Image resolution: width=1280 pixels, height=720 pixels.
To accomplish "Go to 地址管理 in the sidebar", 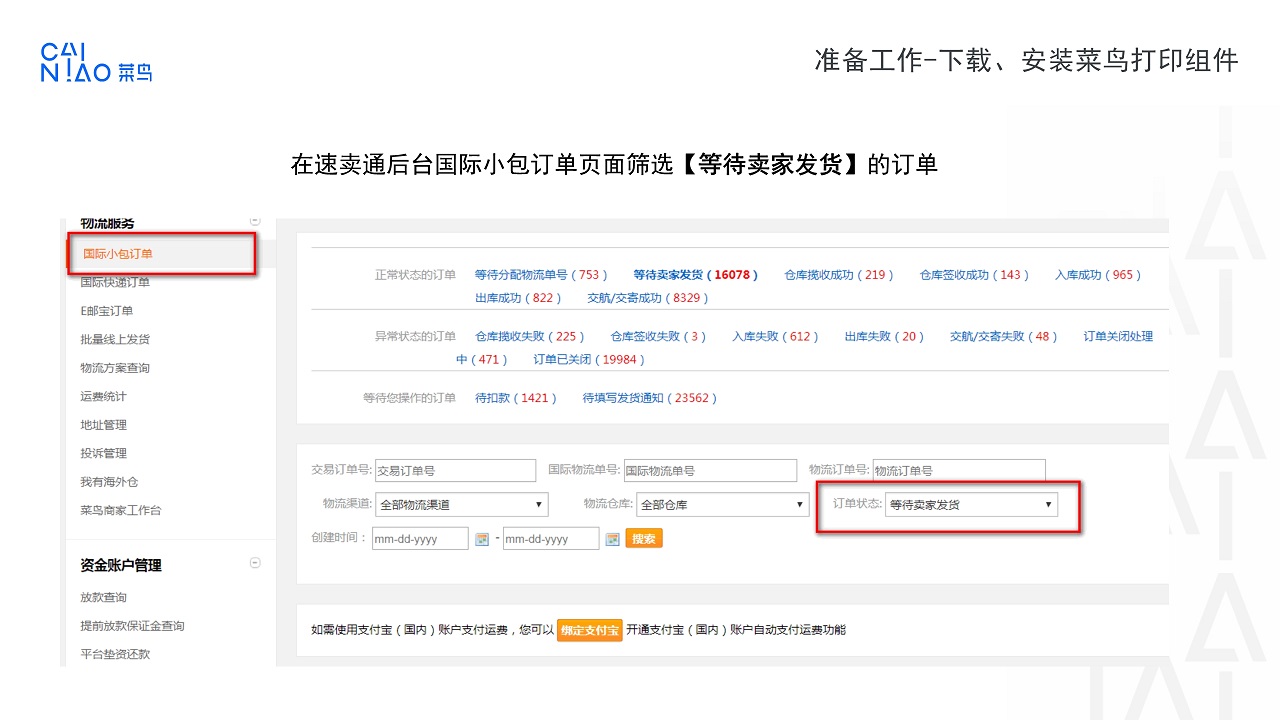I will [104, 425].
